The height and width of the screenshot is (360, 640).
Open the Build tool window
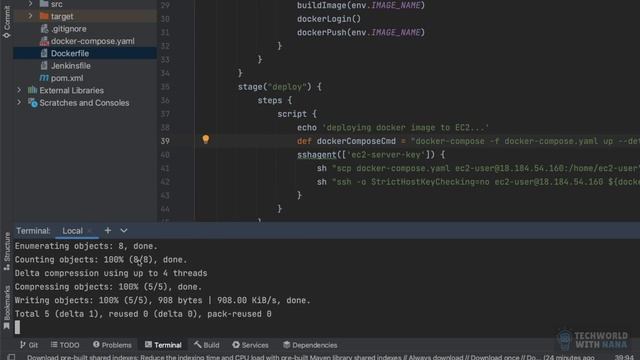[x=207, y=345]
